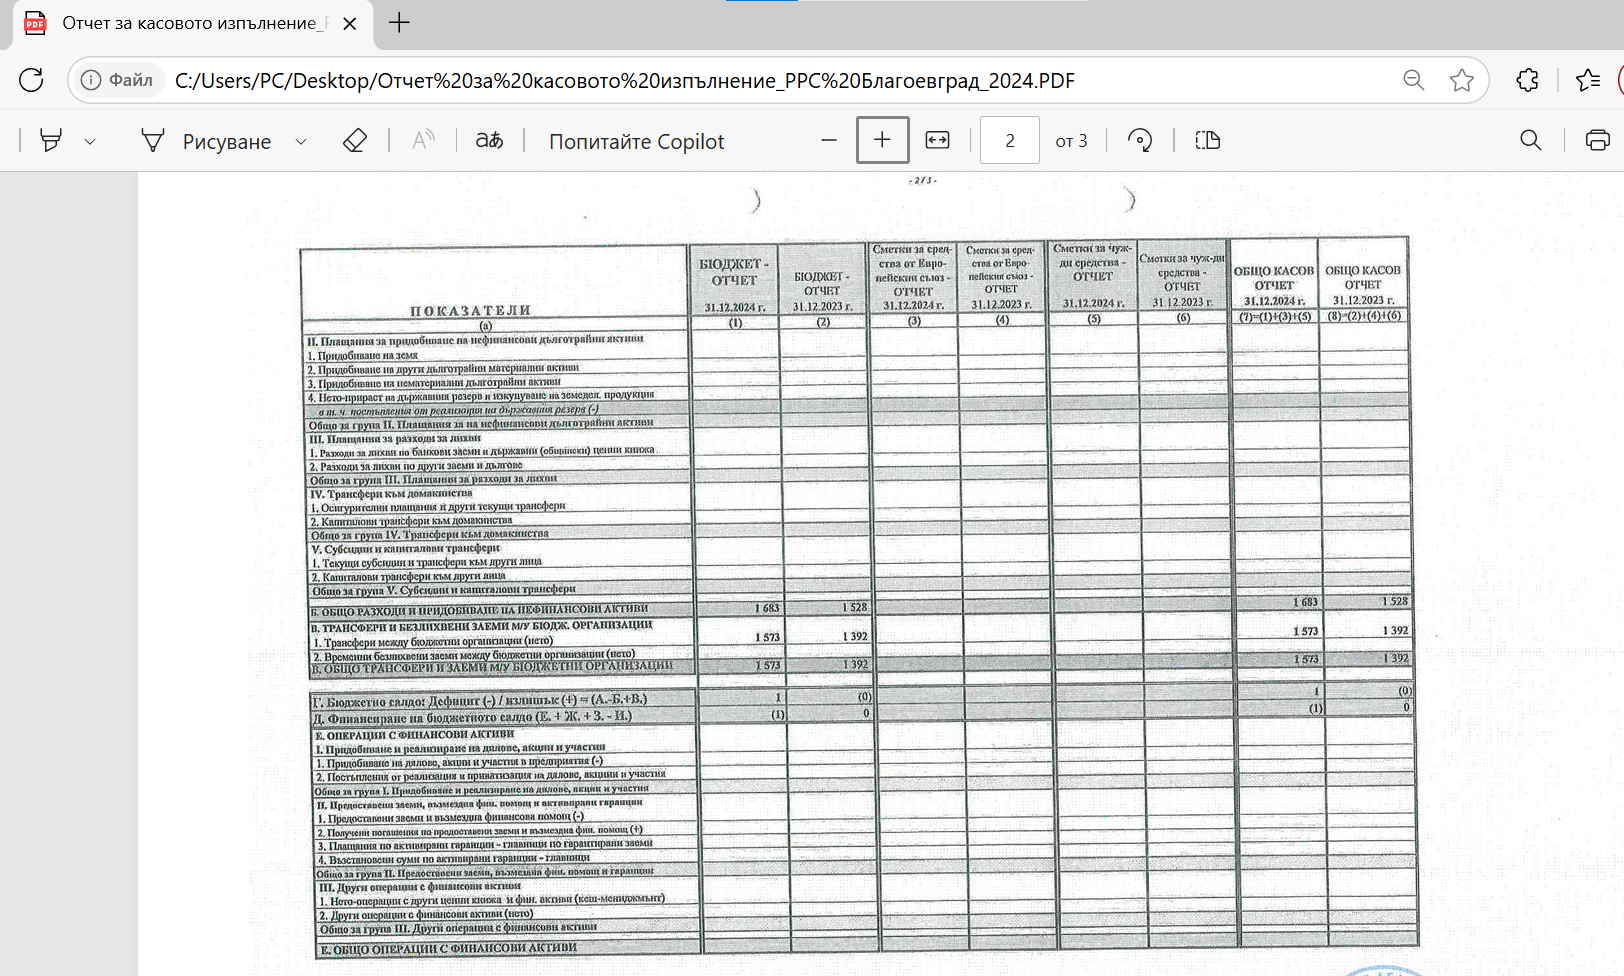Viewport: 1624px width, 976px height.
Task: Close the PDF browser tab
Action: pyautogui.click(x=349, y=23)
